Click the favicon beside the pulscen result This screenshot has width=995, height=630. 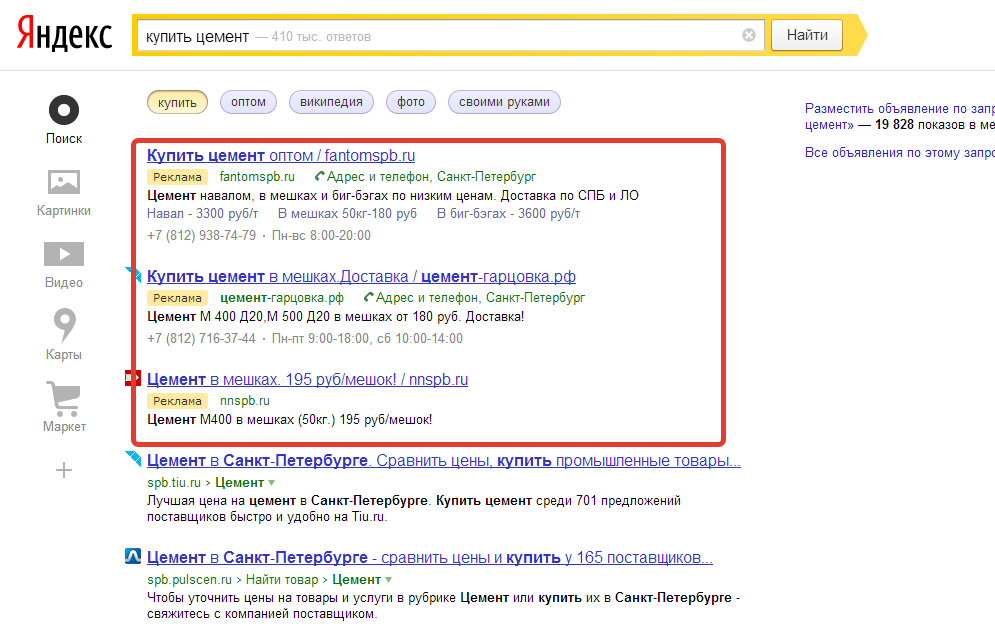point(133,556)
